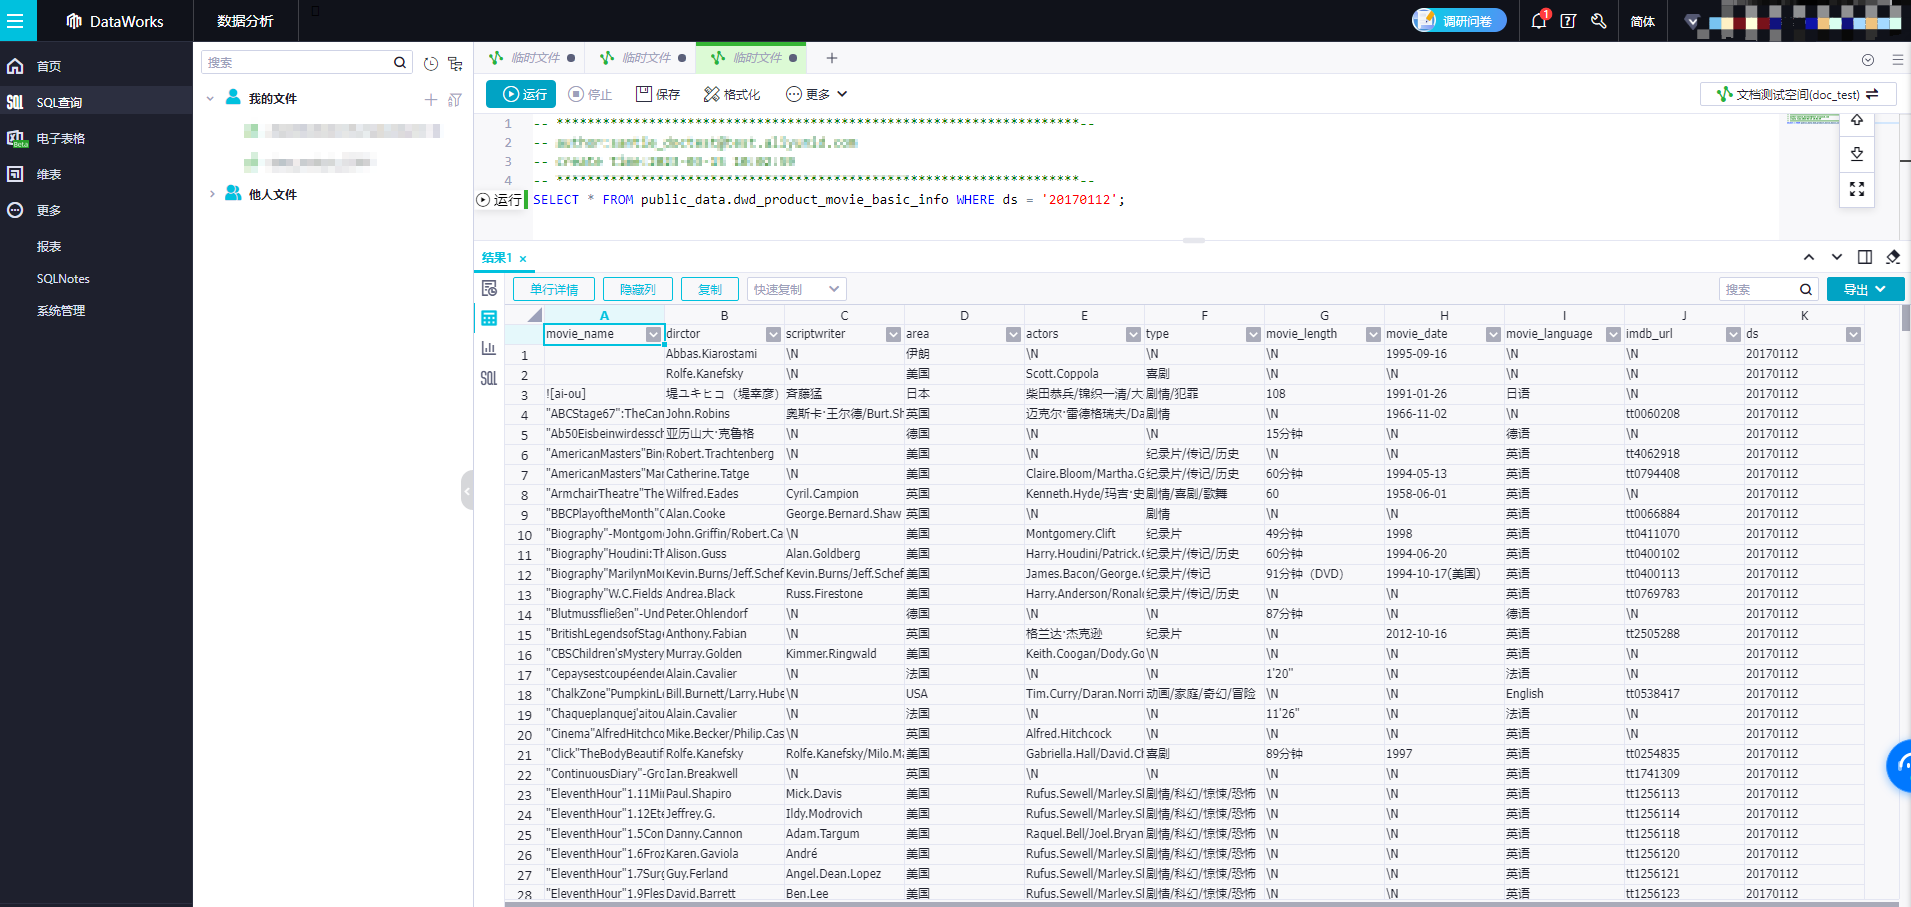Run the query with 运行 button
This screenshot has width=1911, height=907.
(521, 94)
